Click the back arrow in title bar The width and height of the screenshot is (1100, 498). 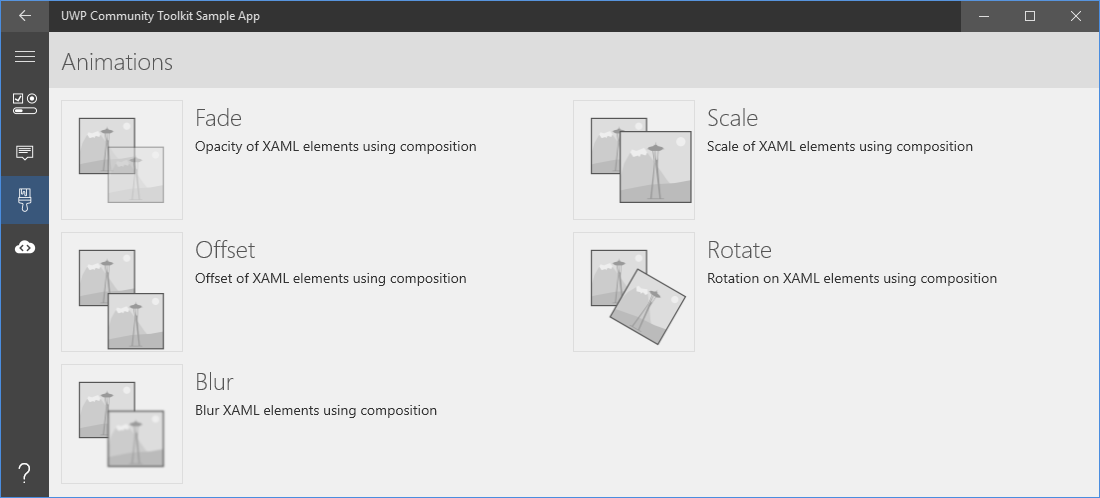pos(25,15)
